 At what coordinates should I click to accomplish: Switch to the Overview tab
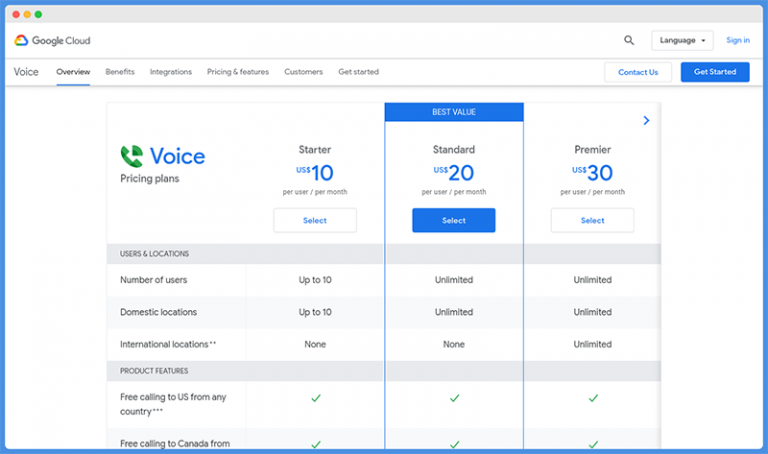tap(73, 72)
